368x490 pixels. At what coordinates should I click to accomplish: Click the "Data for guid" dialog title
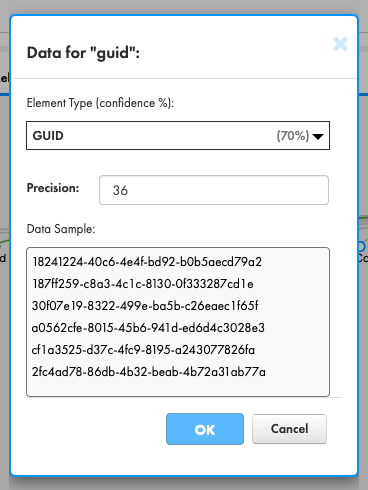click(x=83, y=53)
